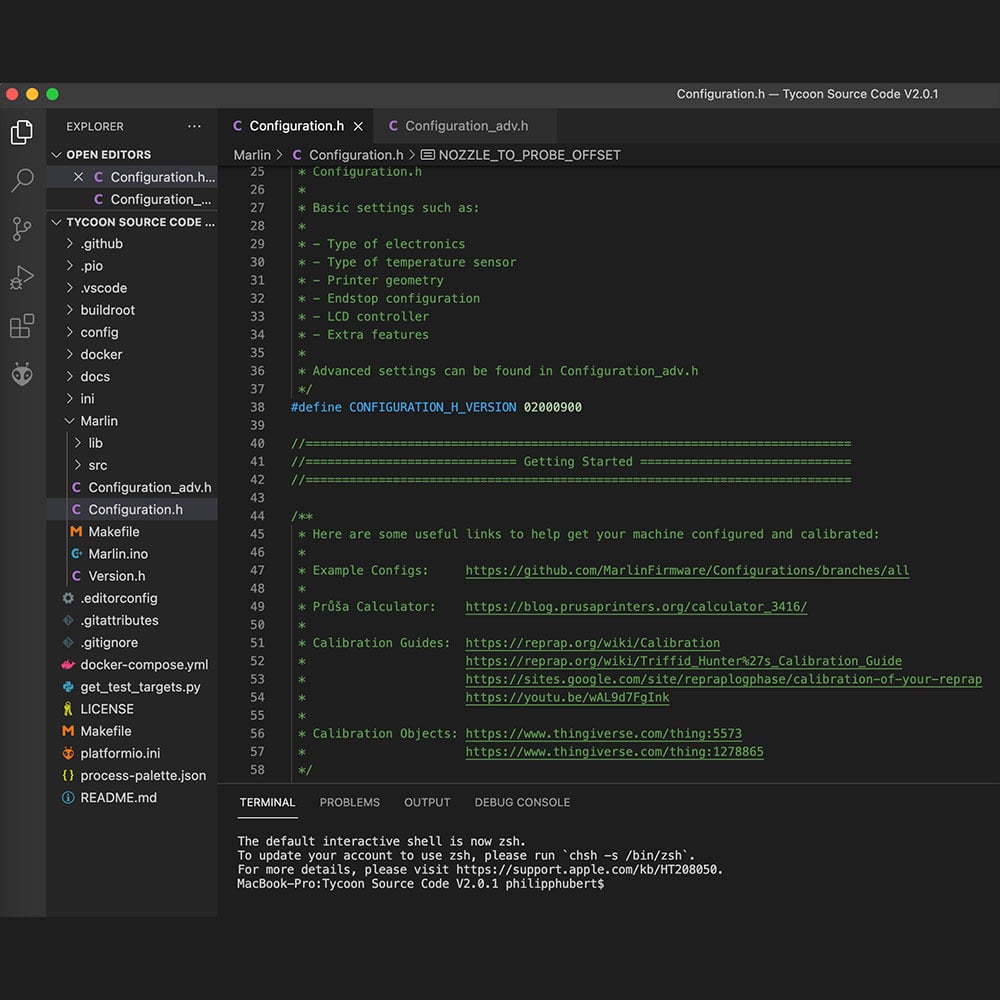Open the Thingiverse thing:5573 link
This screenshot has height=1000, width=1000.
603,733
